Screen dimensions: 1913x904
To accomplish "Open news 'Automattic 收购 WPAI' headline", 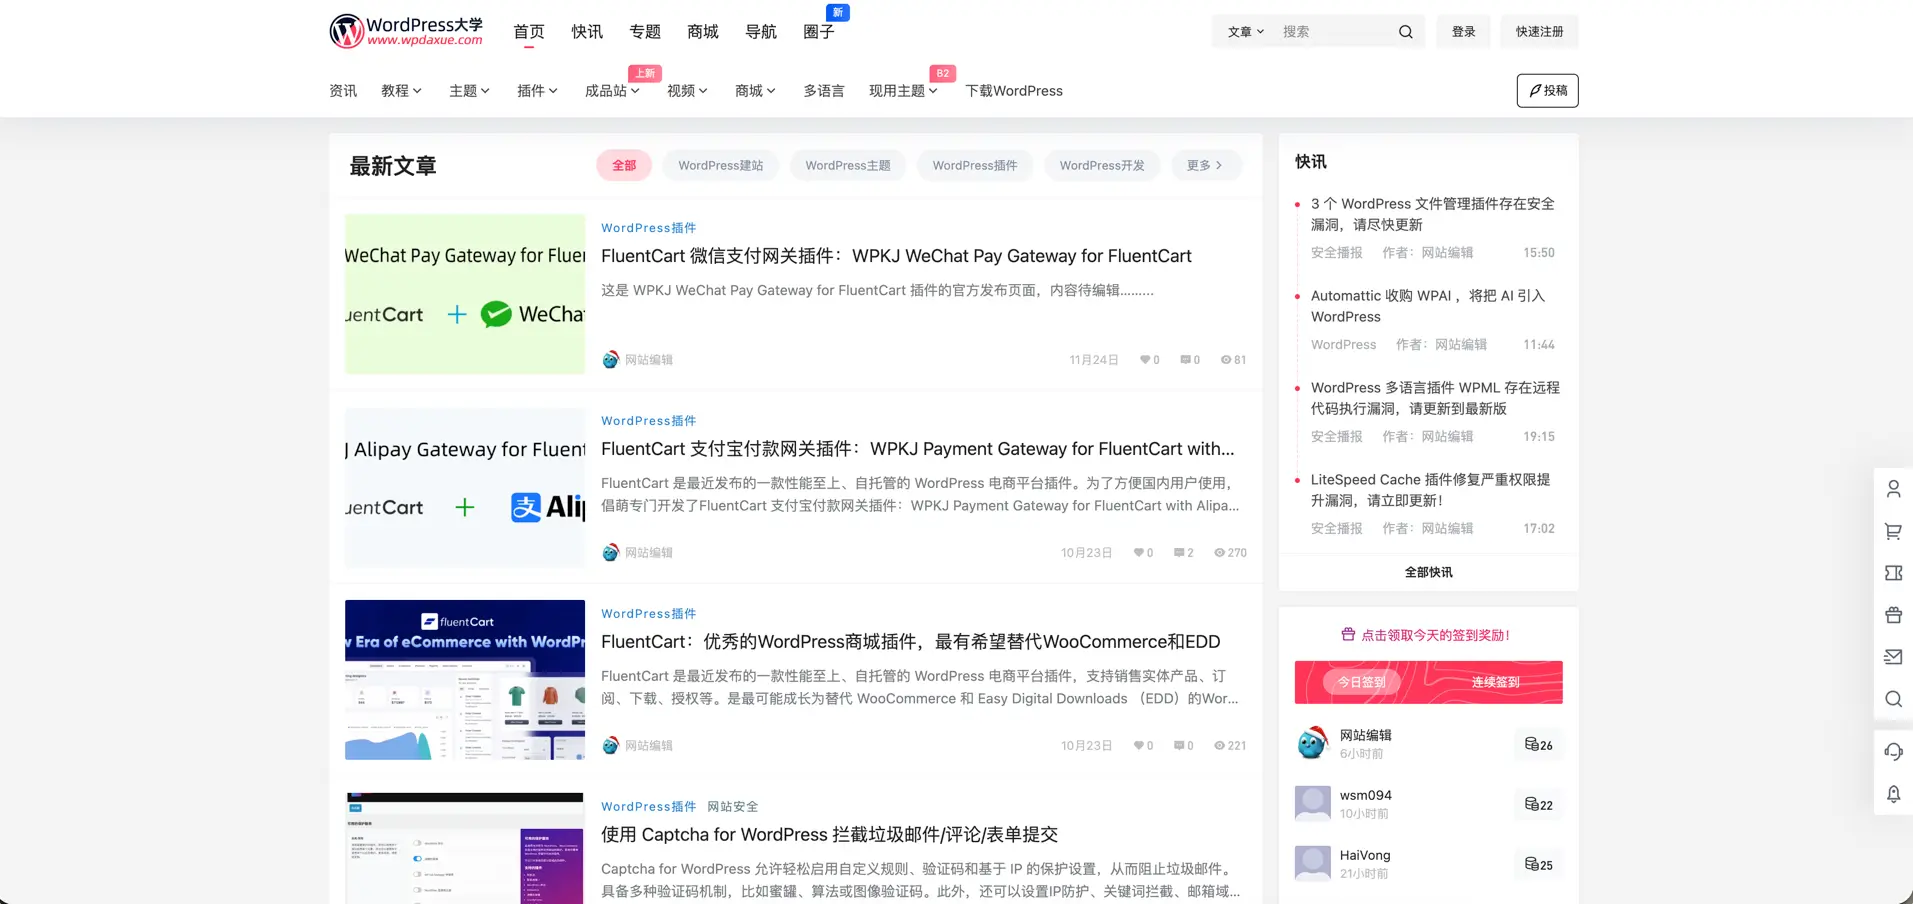I will [x=1429, y=306].
